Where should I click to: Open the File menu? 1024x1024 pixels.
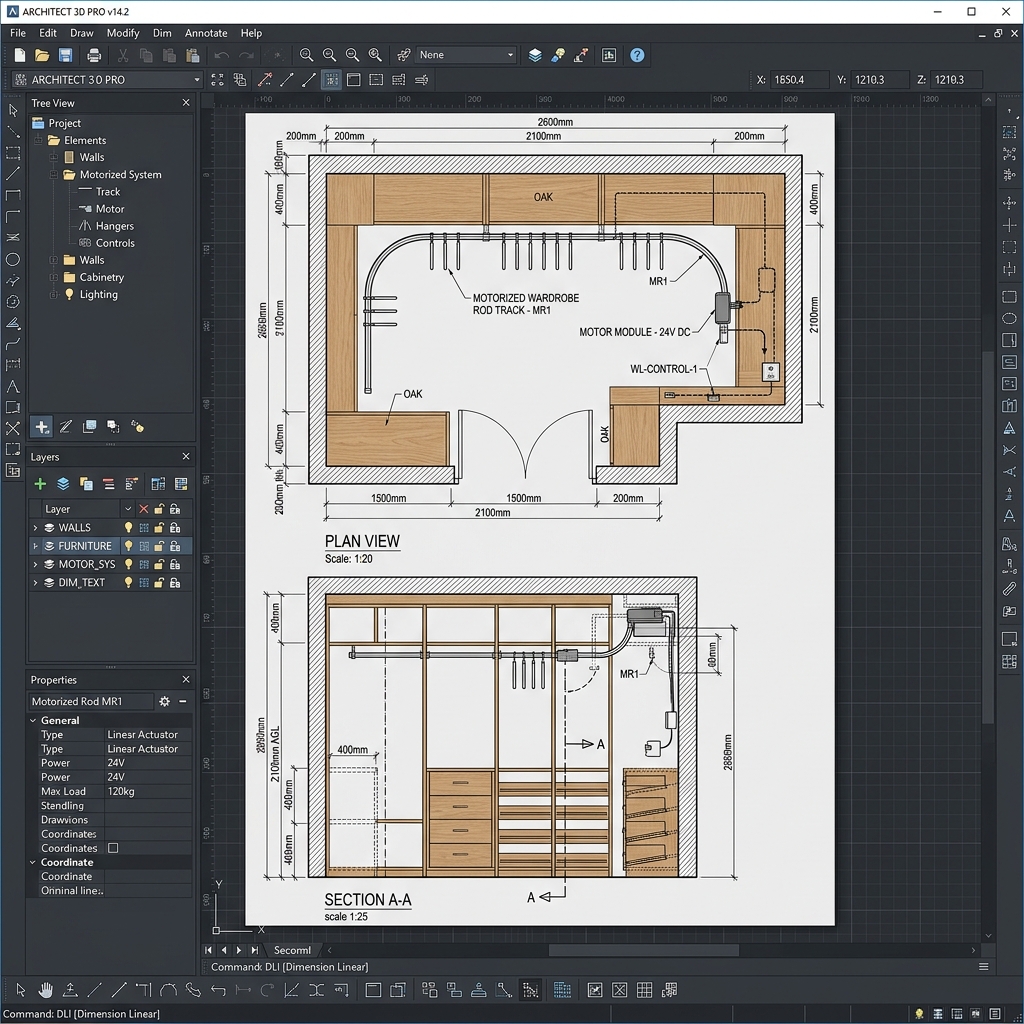coord(18,33)
